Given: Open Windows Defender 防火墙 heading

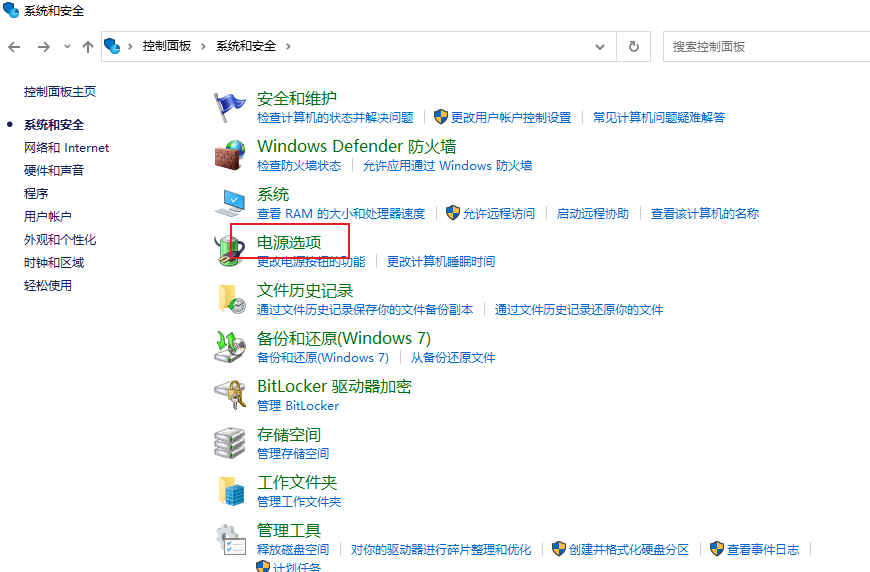Looking at the screenshot, I should tap(356, 146).
